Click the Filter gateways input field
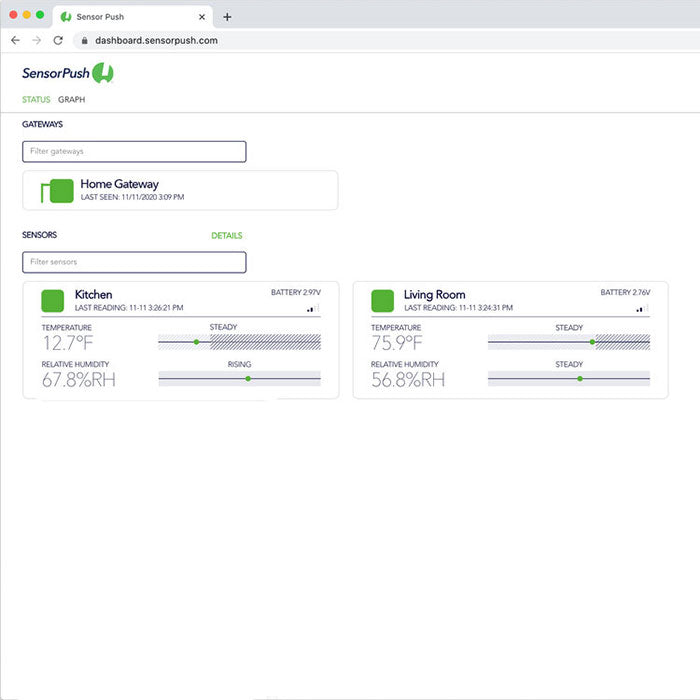Screen dimensions: 700x700 pos(134,151)
